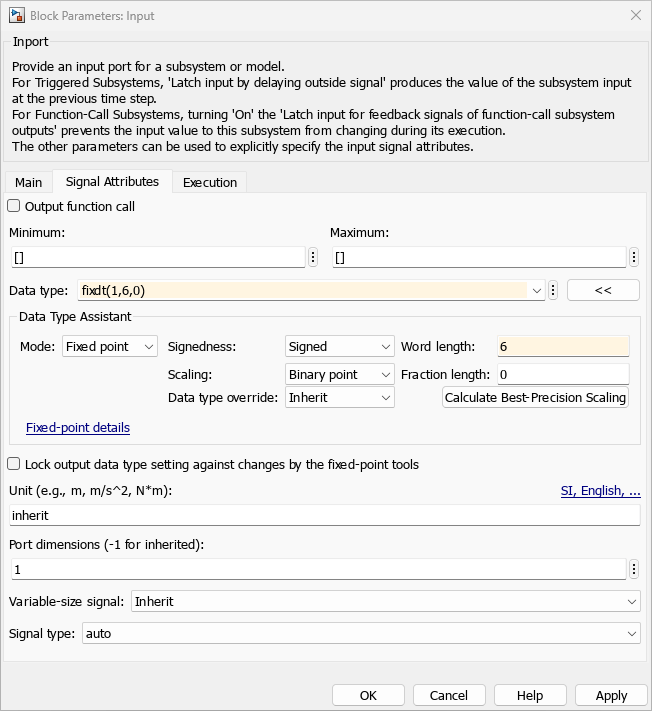652x711 pixels.
Task: Switch to the Main tab
Action: click(x=28, y=182)
